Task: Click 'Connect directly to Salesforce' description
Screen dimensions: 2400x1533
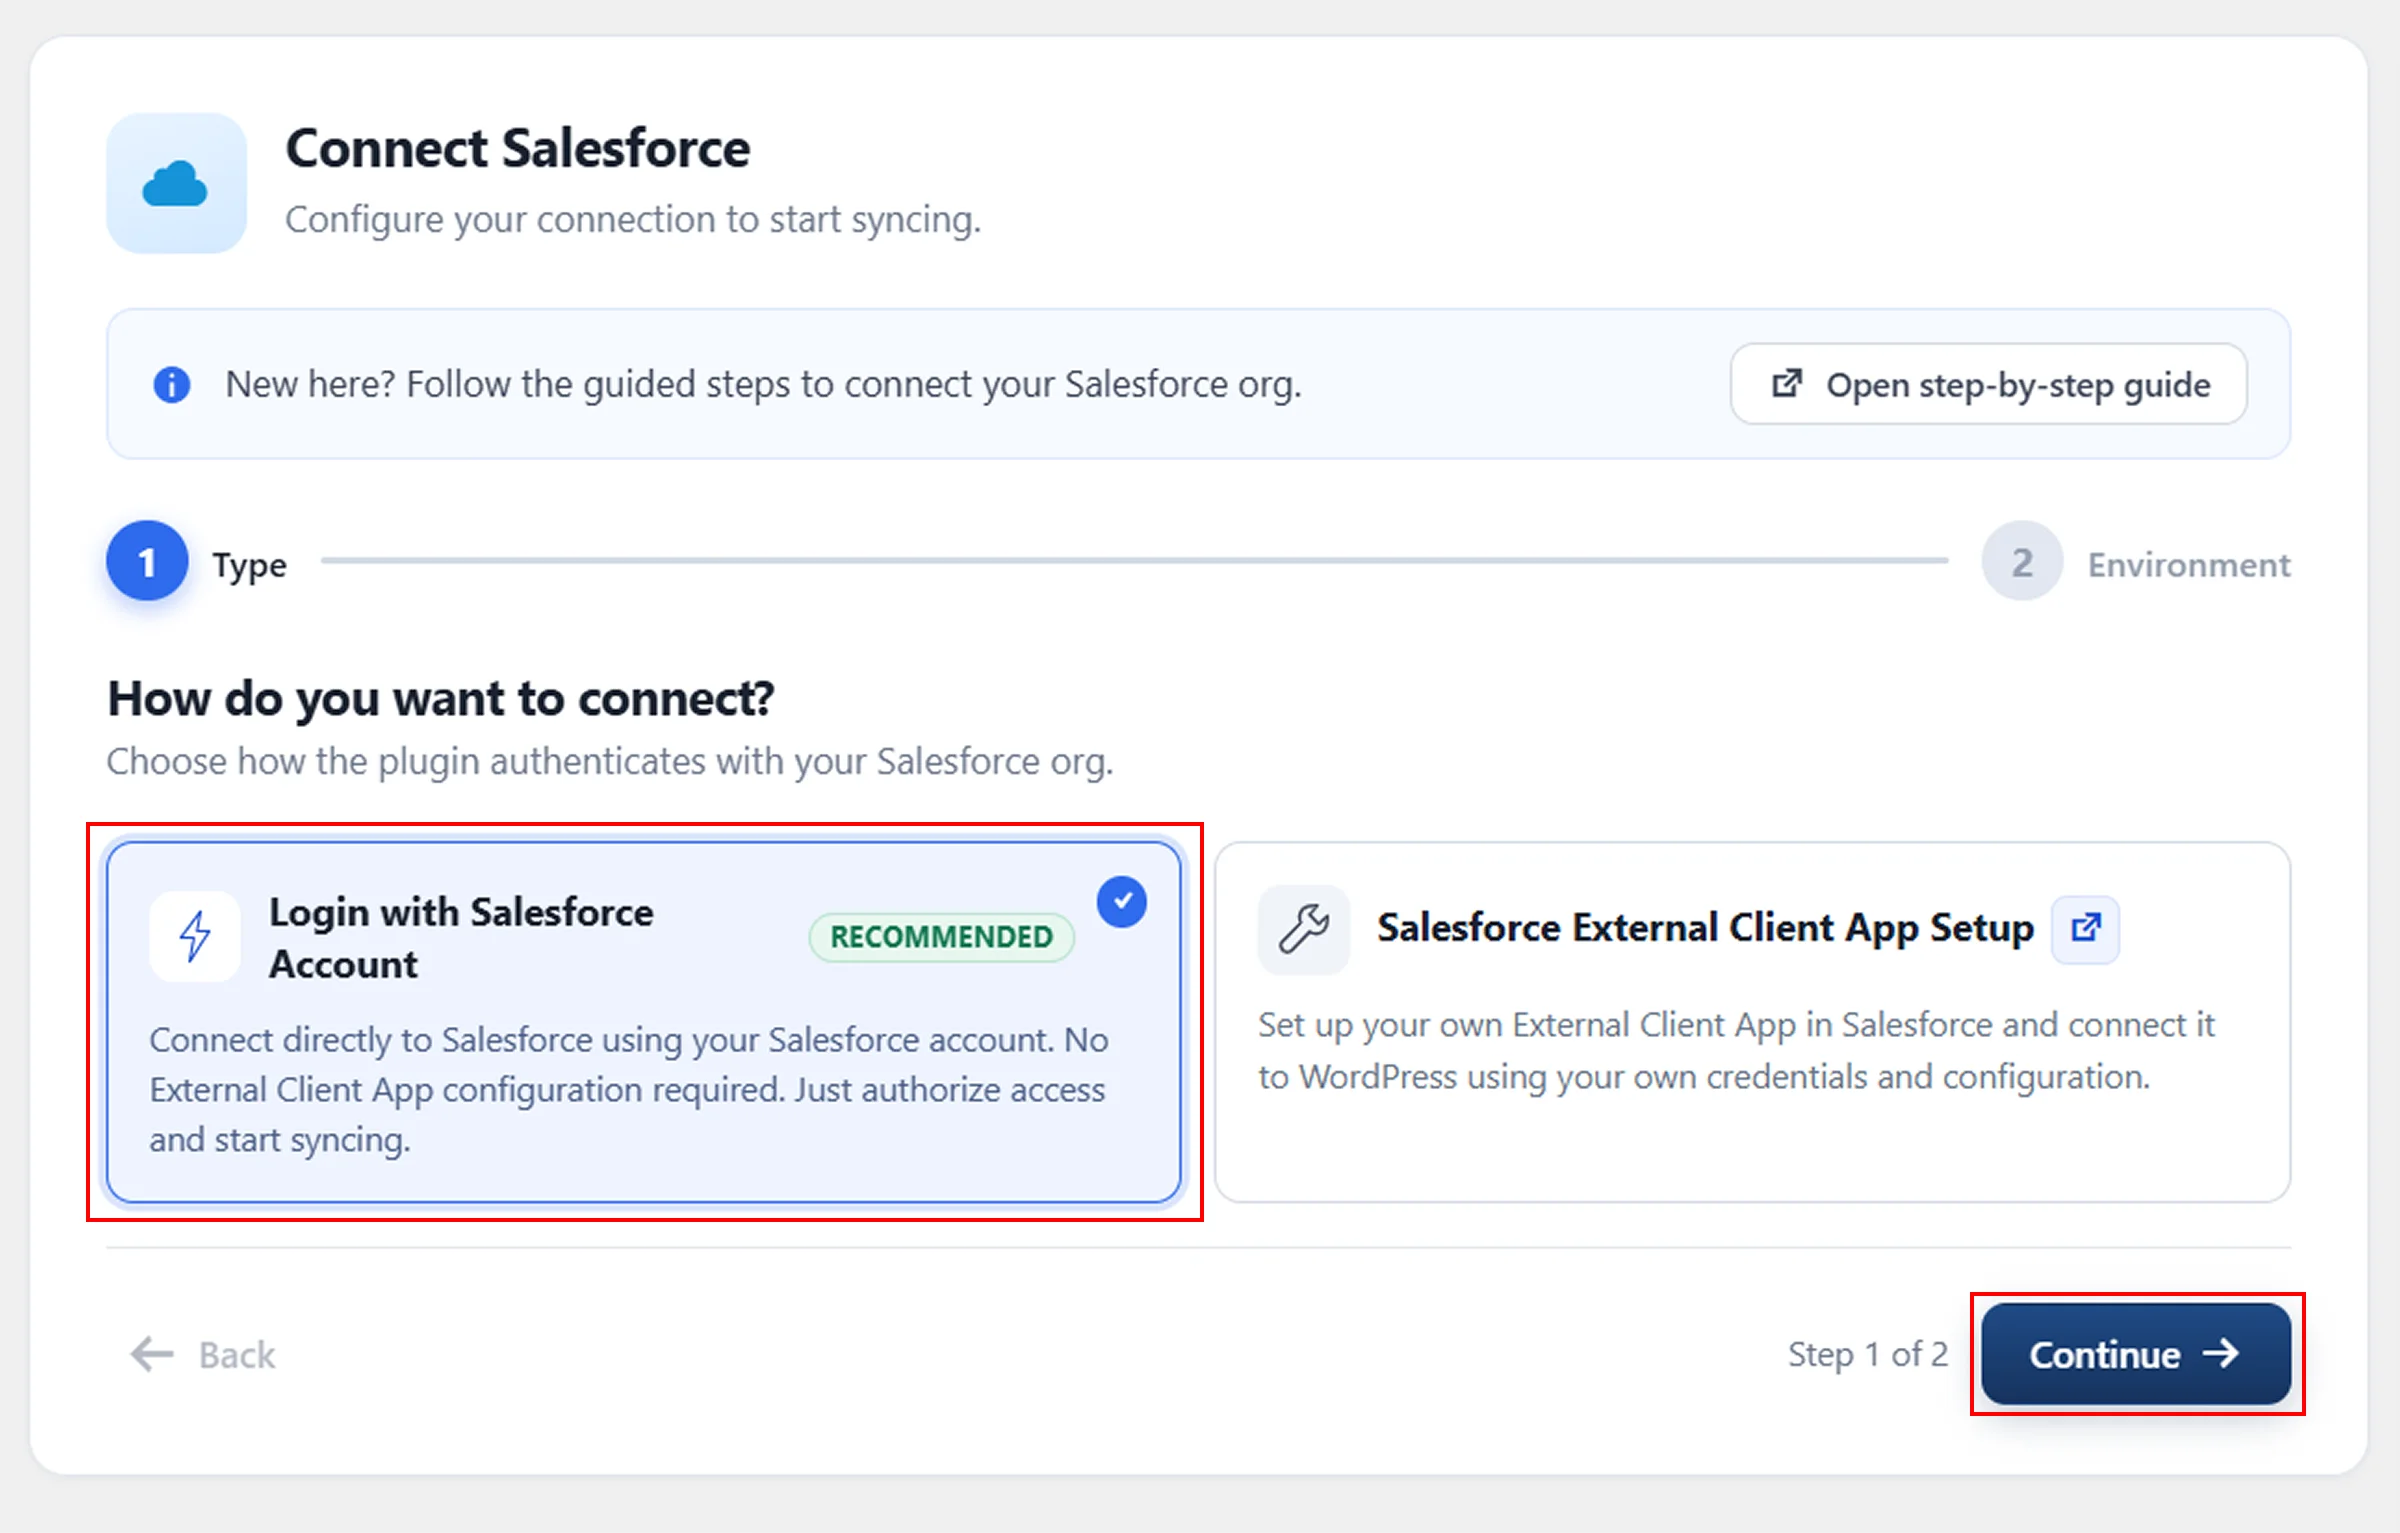Action: coord(629,1089)
